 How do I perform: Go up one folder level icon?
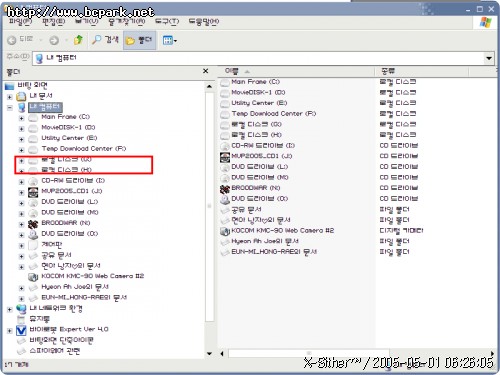click(x=78, y=40)
